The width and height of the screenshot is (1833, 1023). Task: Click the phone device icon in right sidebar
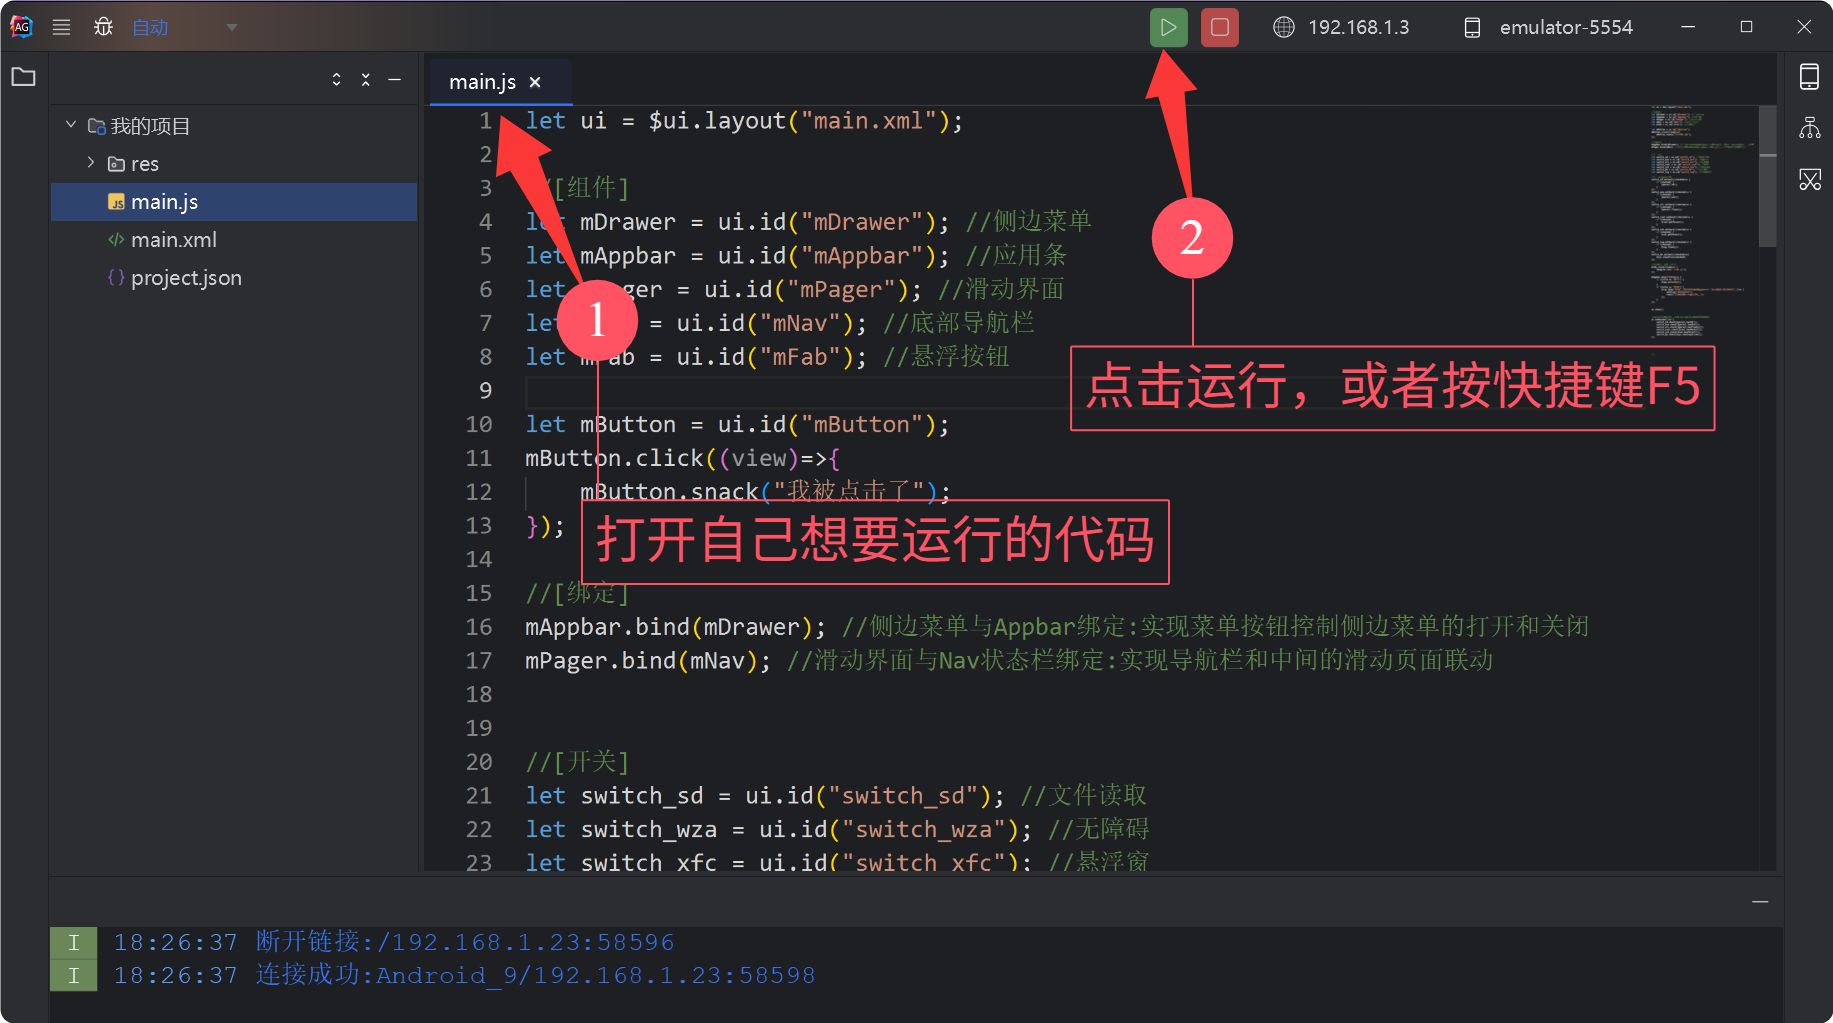[x=1809, y=77]
